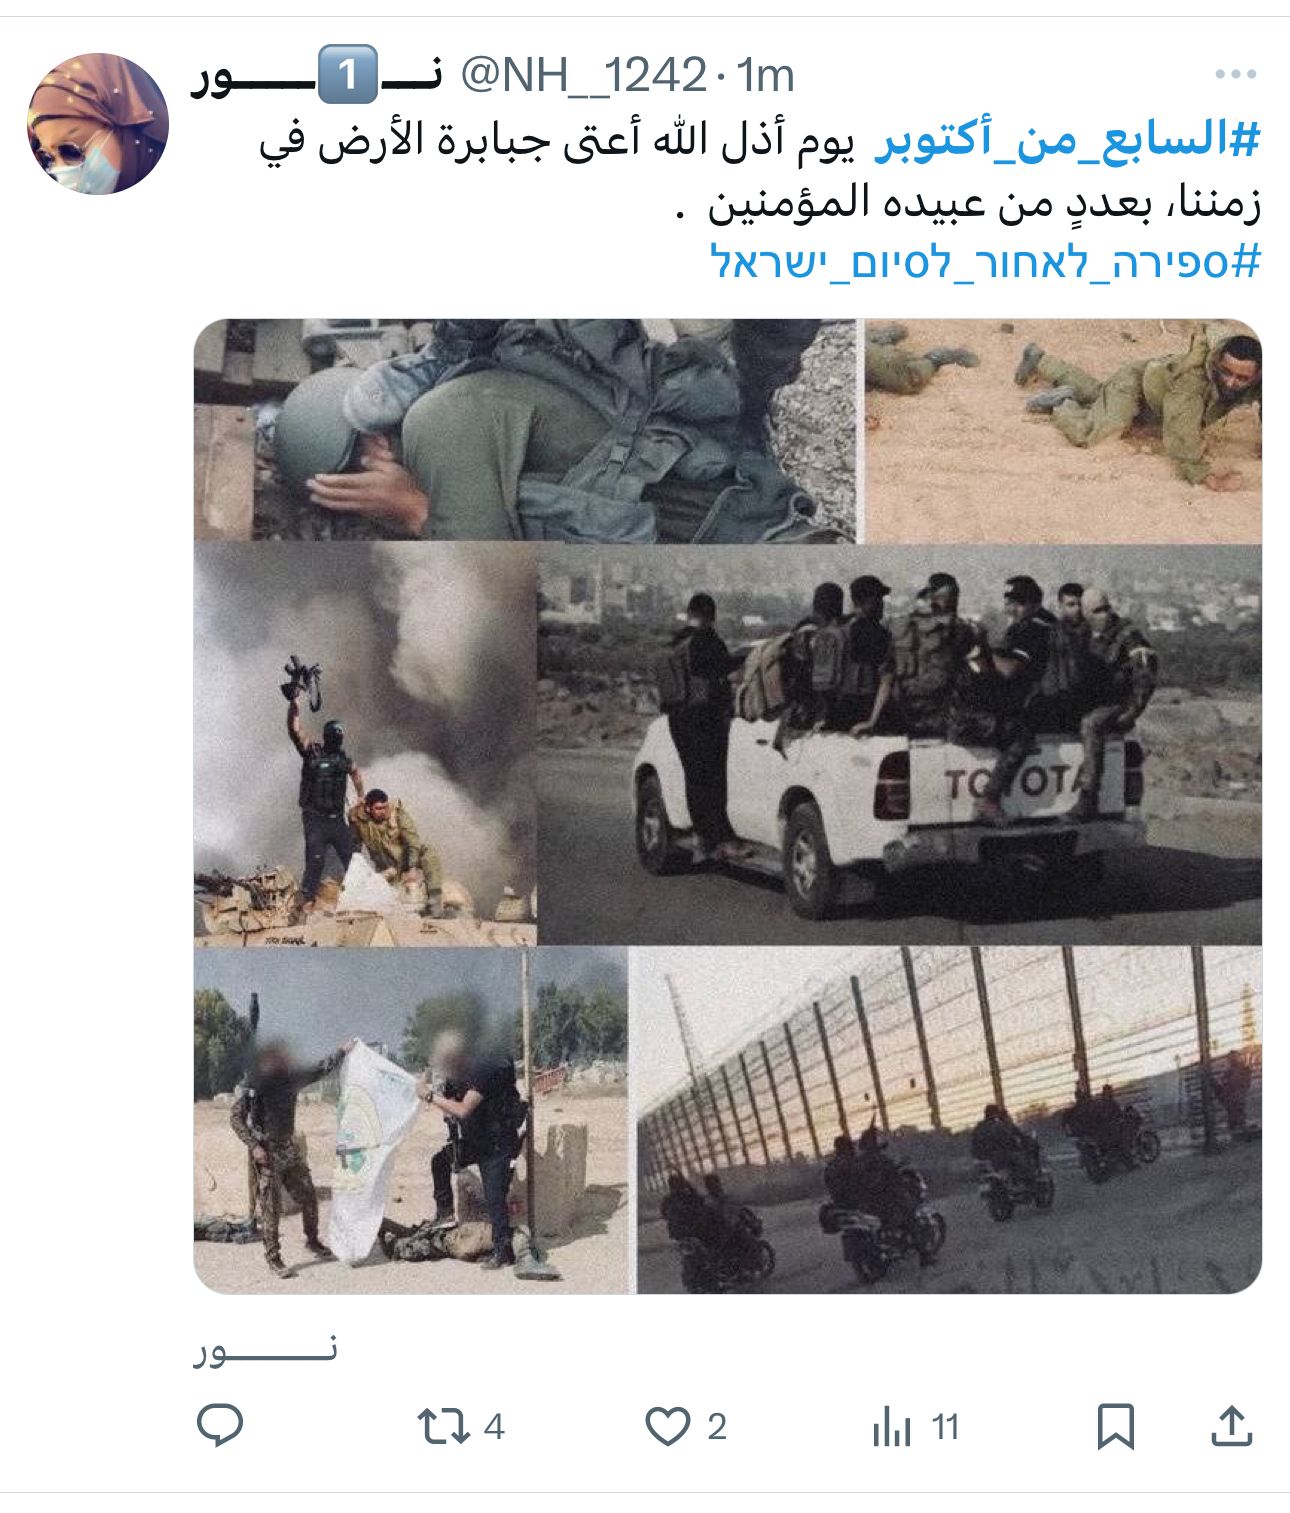Screen dimensions: 1290x1513
Task: Open the white Toyota pickup photo
Action: [x=900, y=744]
